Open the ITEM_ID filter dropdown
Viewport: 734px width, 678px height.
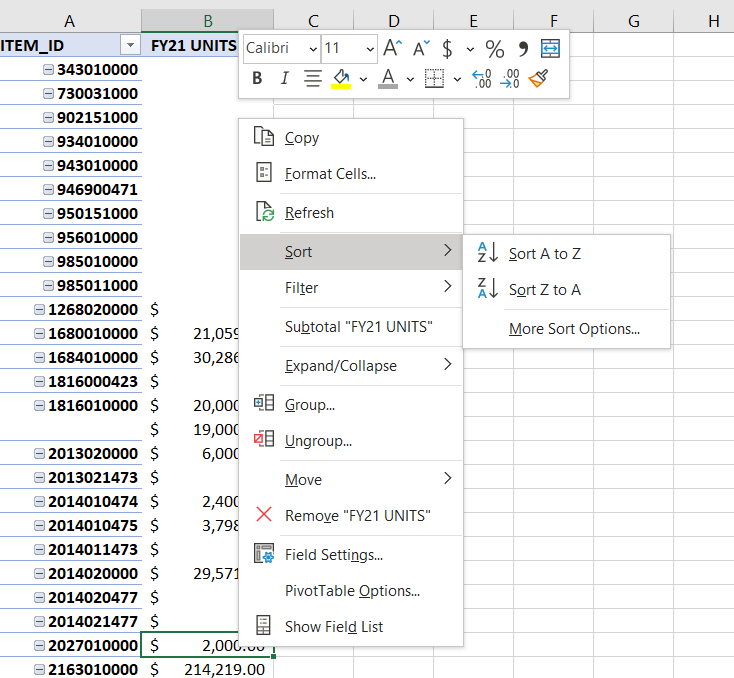[x=130, y=45]
